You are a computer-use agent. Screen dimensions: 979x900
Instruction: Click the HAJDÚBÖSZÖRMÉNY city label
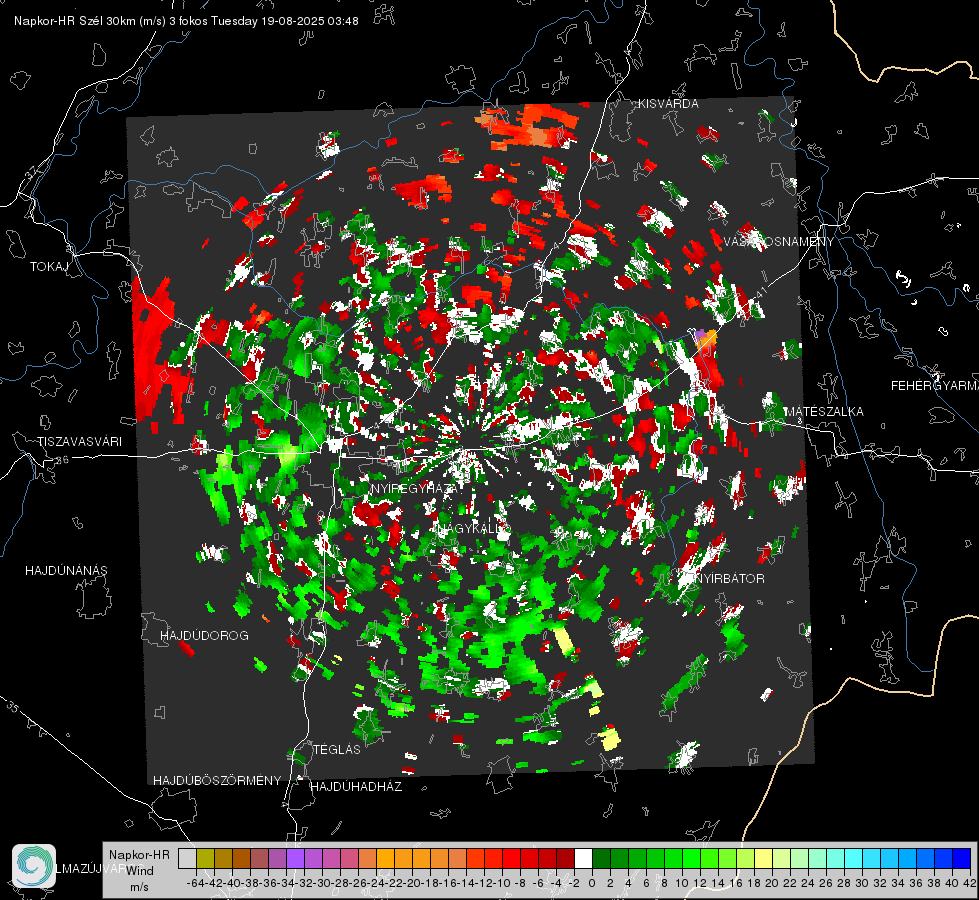click(217, 781)
